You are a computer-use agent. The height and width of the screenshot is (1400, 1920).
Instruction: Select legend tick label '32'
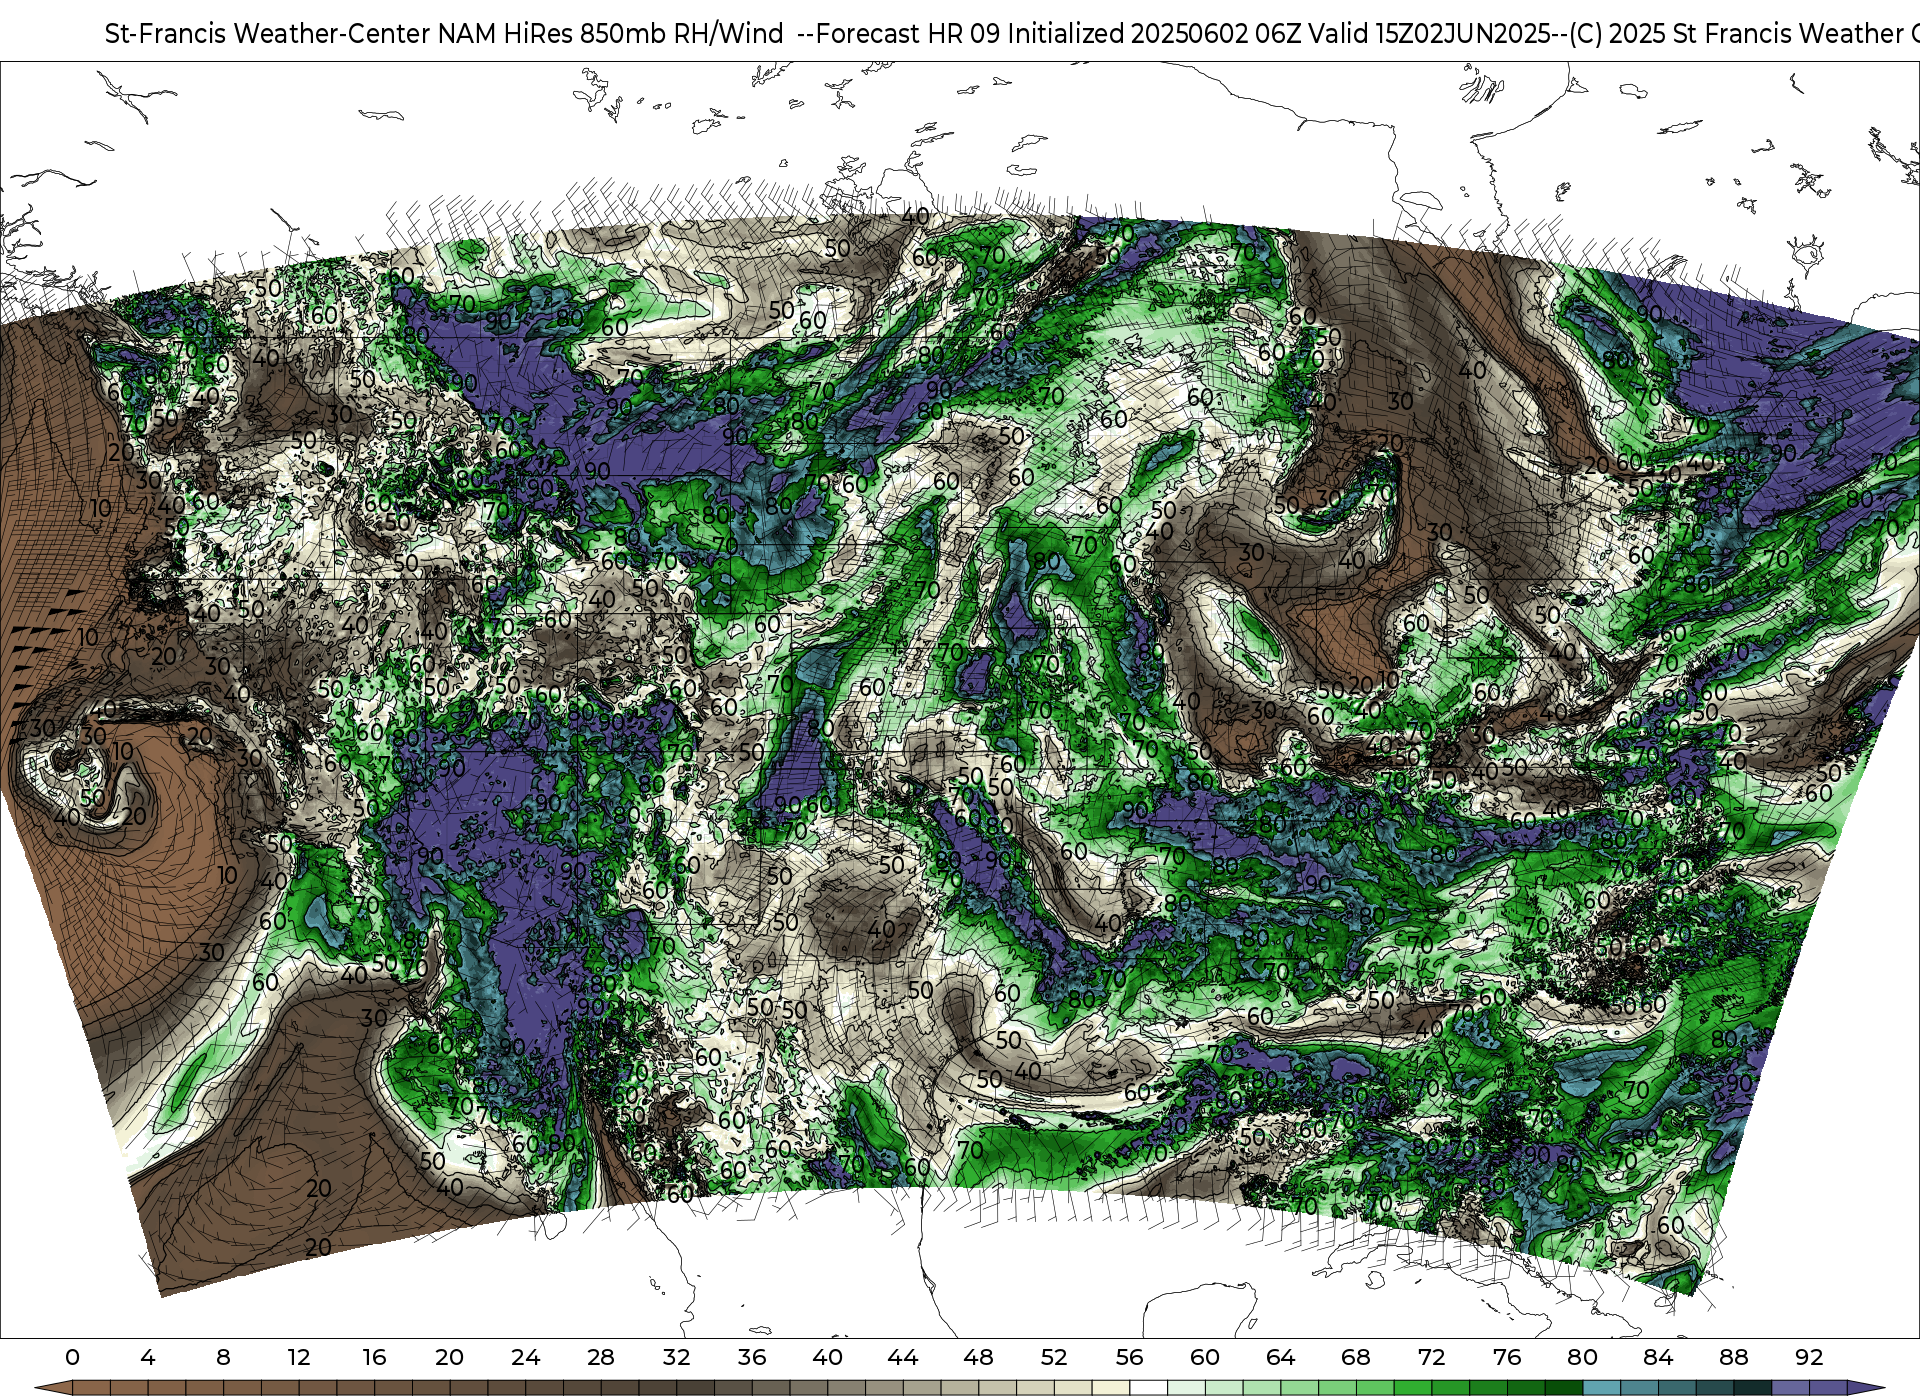676,1358
